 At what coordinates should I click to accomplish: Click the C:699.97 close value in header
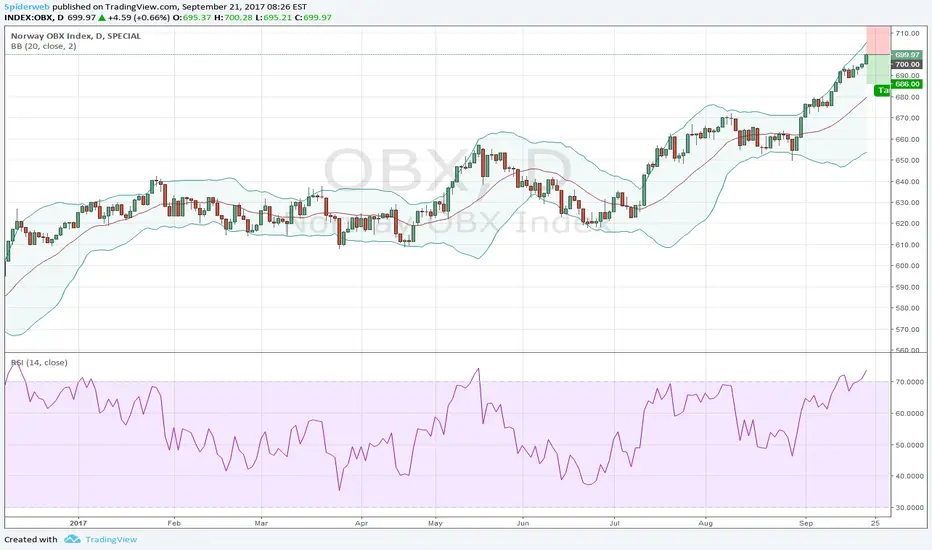(x=313, y=18)
